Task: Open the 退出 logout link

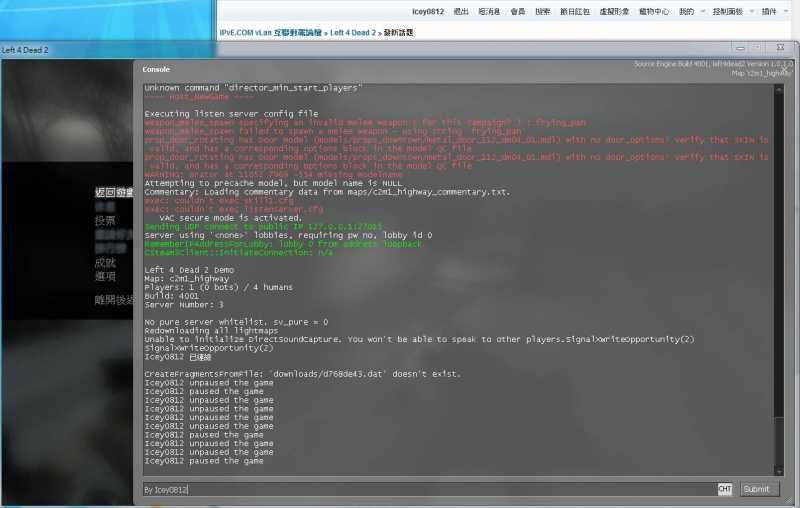Action: click(461, 12)
